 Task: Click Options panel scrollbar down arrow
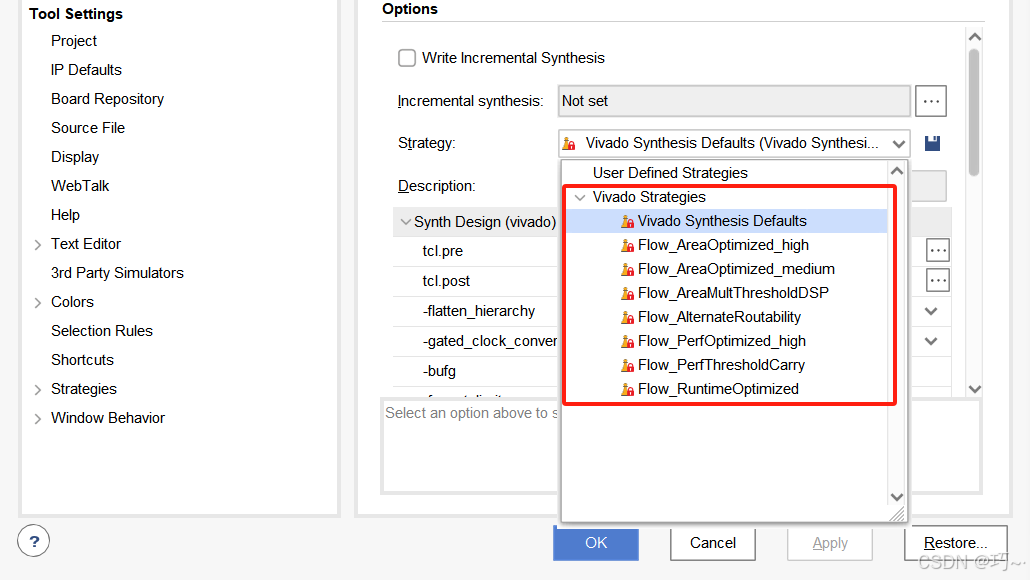974,389
